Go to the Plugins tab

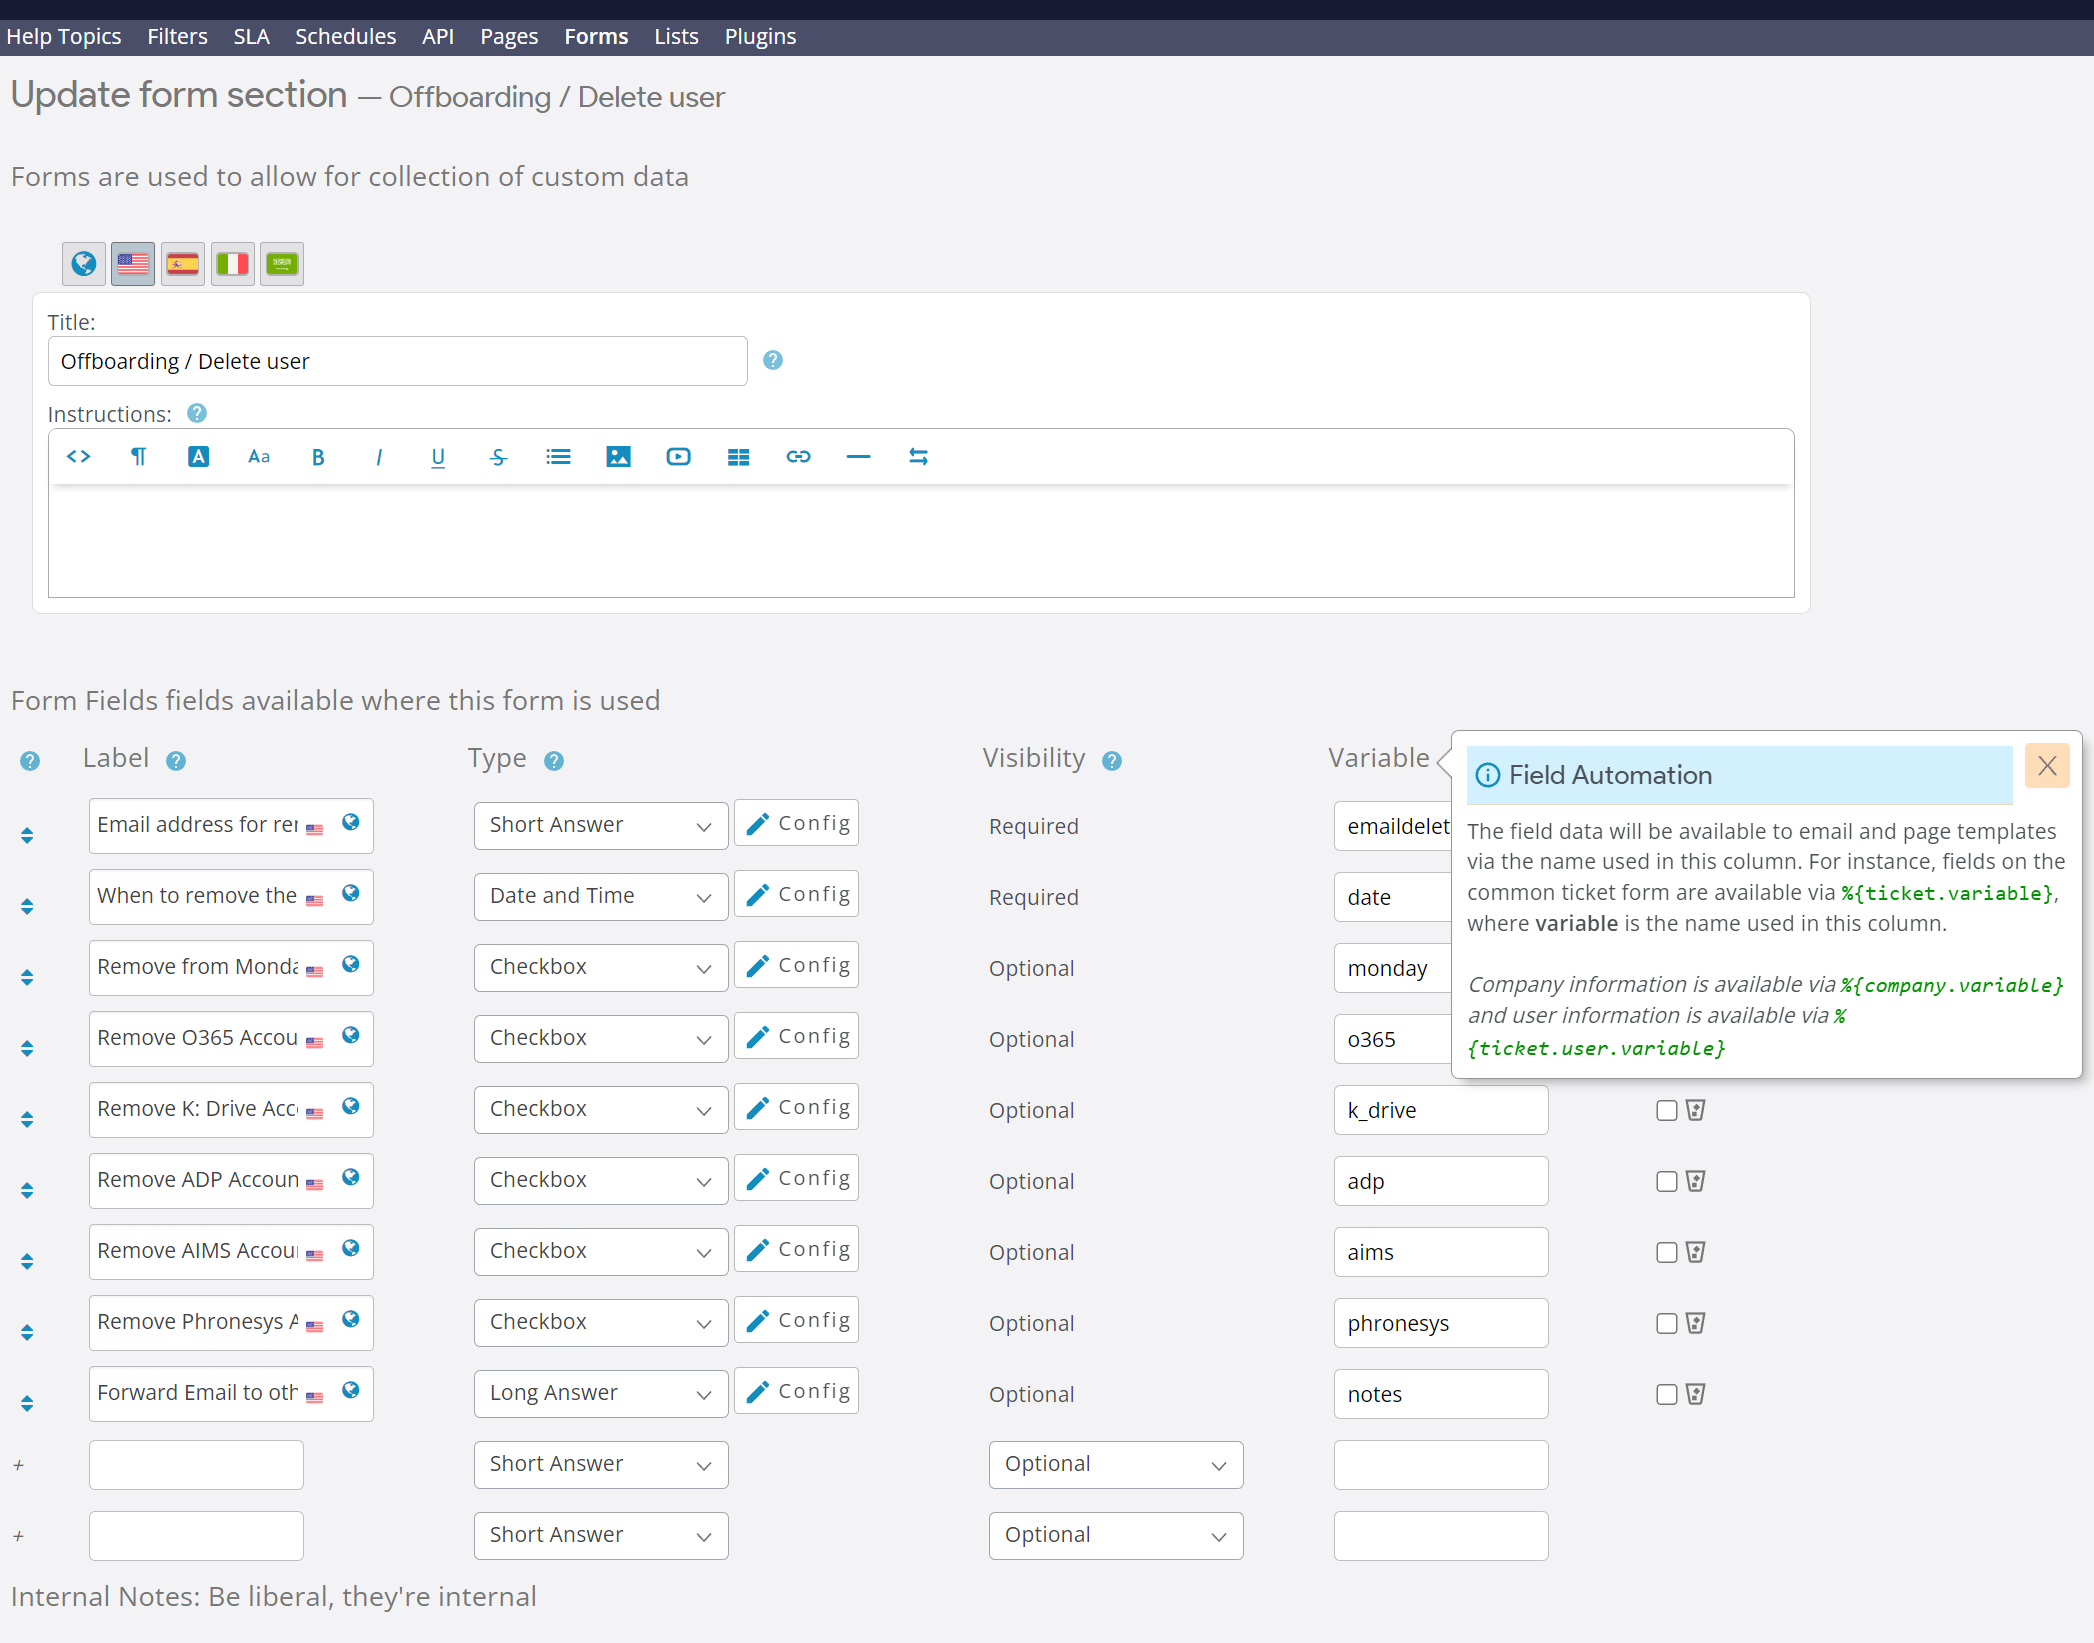tap(760, 37)
